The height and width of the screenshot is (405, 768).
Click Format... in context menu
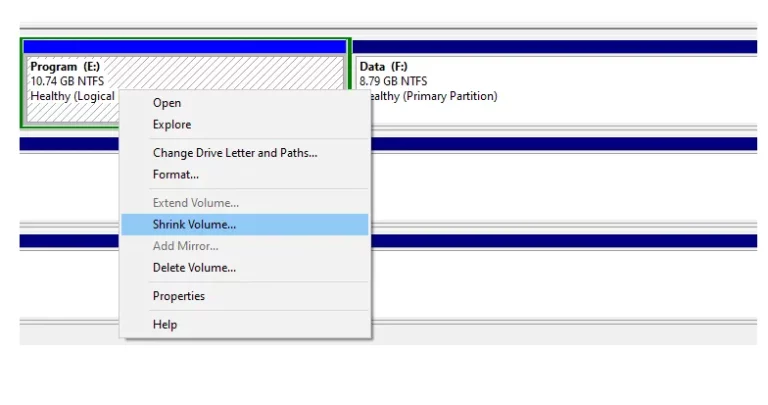coord(244,174)
